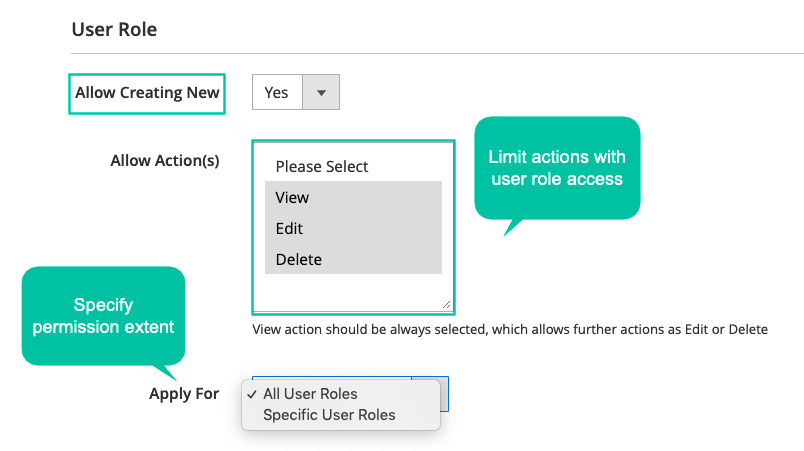Select View in Allow Action(s) list
The image size is (804, 451).
[x=353, y=197]
